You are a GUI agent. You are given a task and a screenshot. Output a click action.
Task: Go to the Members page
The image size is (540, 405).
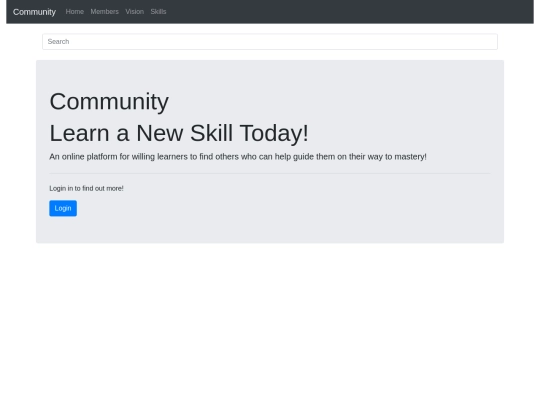click(104, 12)
